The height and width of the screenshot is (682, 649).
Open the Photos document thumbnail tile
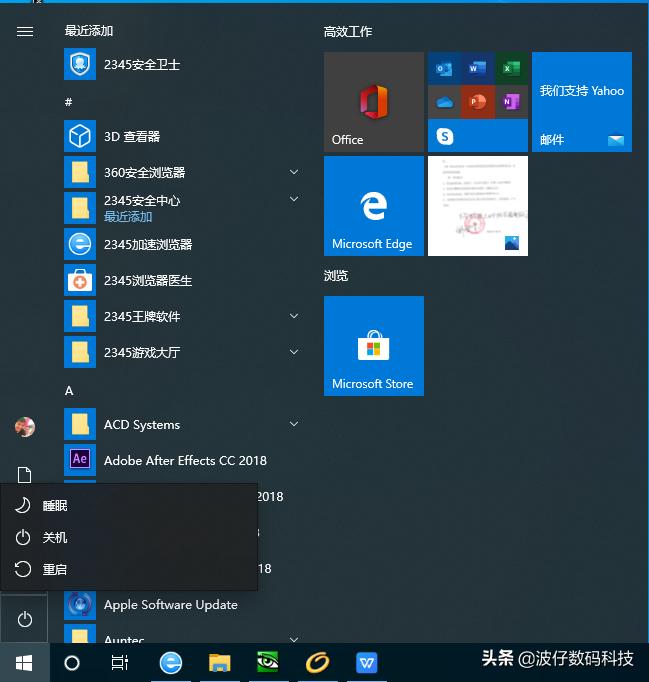coord(478,206)
